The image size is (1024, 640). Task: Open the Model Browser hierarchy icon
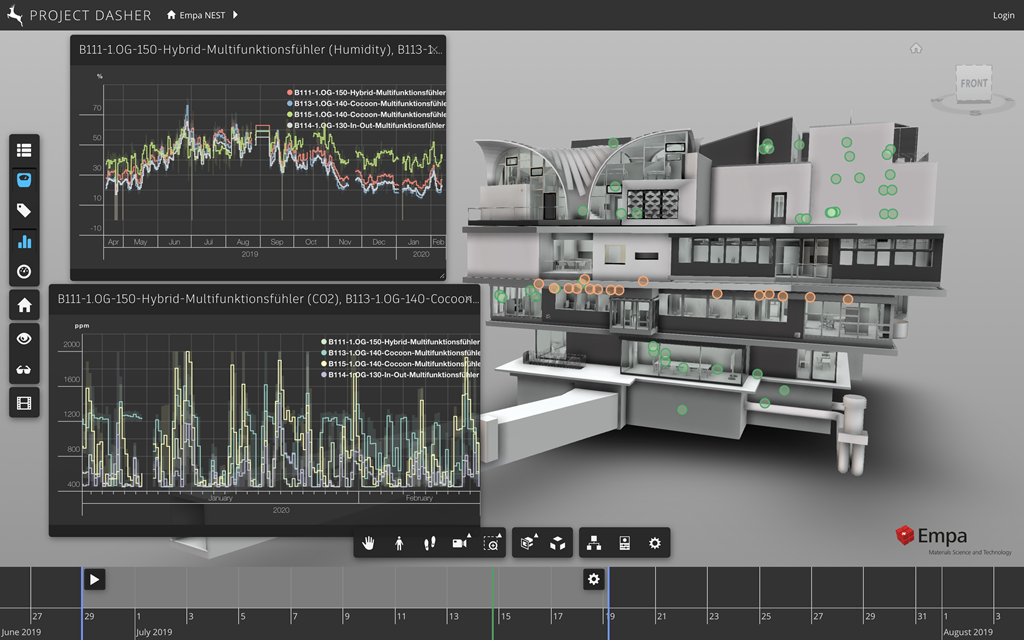(x=594, y=543)
